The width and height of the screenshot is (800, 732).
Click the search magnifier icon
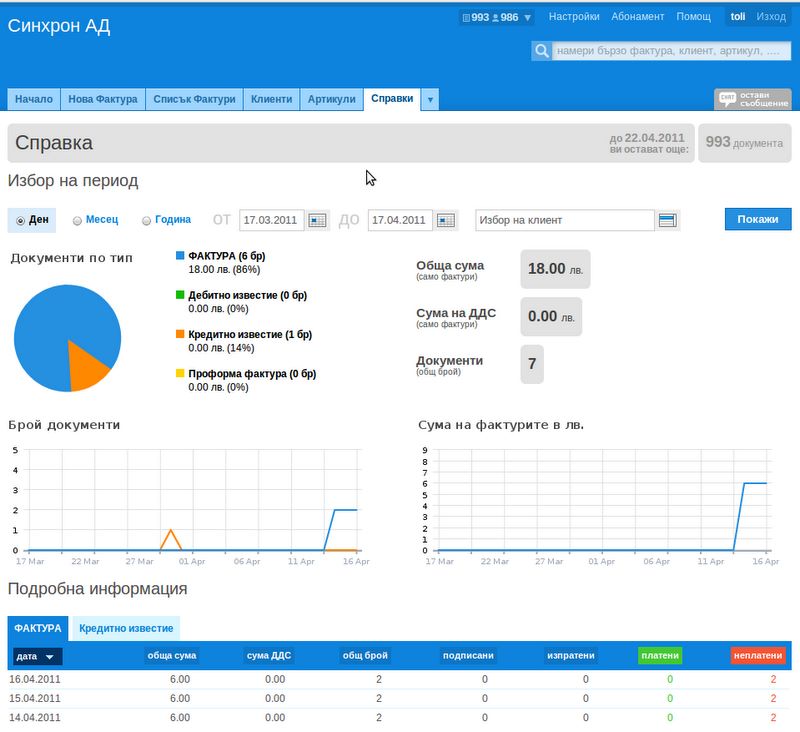click(541, 51)
